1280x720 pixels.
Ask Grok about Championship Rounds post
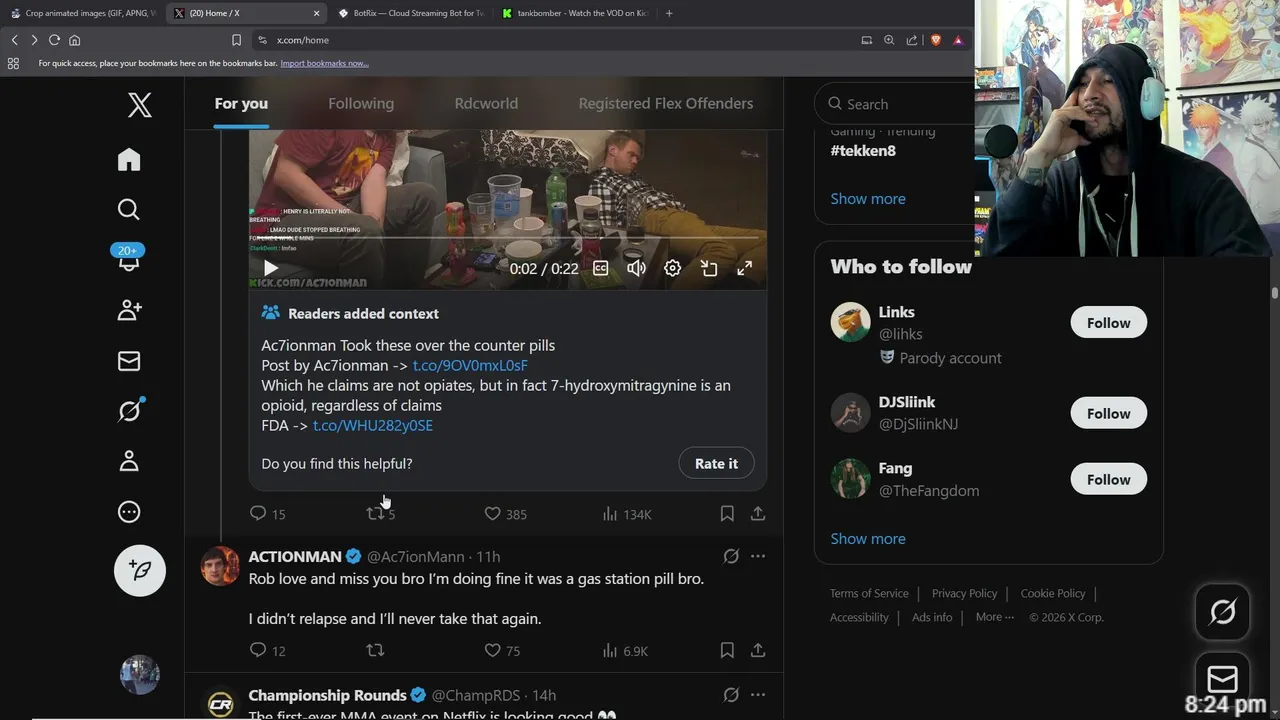(x=731, y=695)
